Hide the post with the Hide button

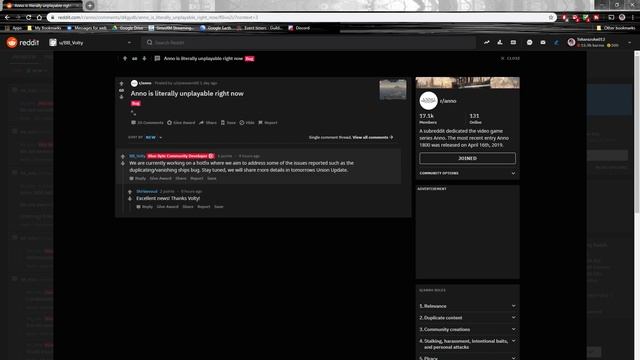coord(247,123)
